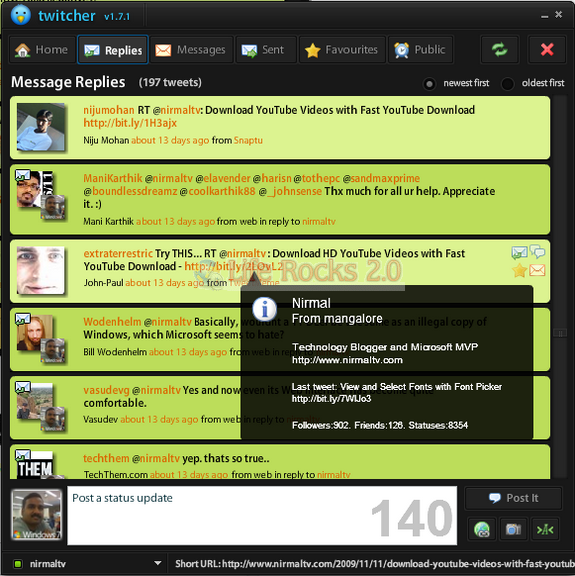Viewport: 575px width, 576px height.
Task: Refresh tweets with the green arrows icon
Action: coord(500,50)
